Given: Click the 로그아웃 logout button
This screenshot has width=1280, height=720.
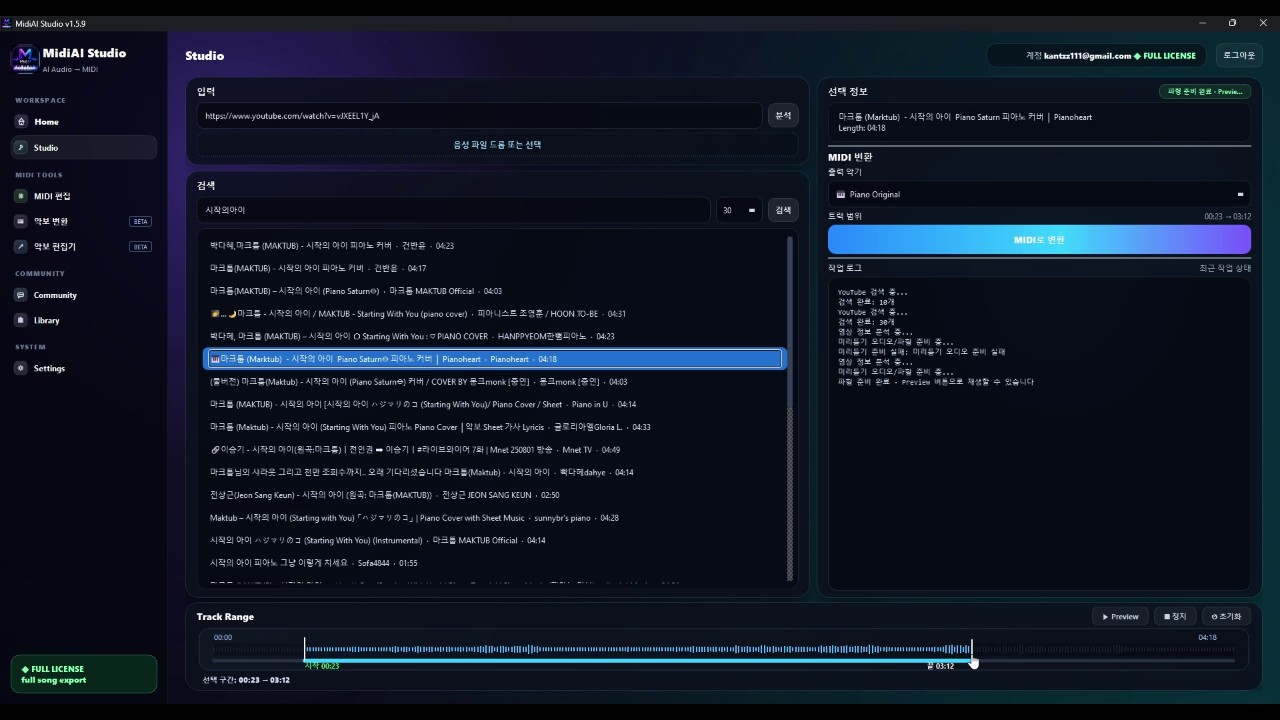Looking at the screenshot, I should click(1238, 56).
